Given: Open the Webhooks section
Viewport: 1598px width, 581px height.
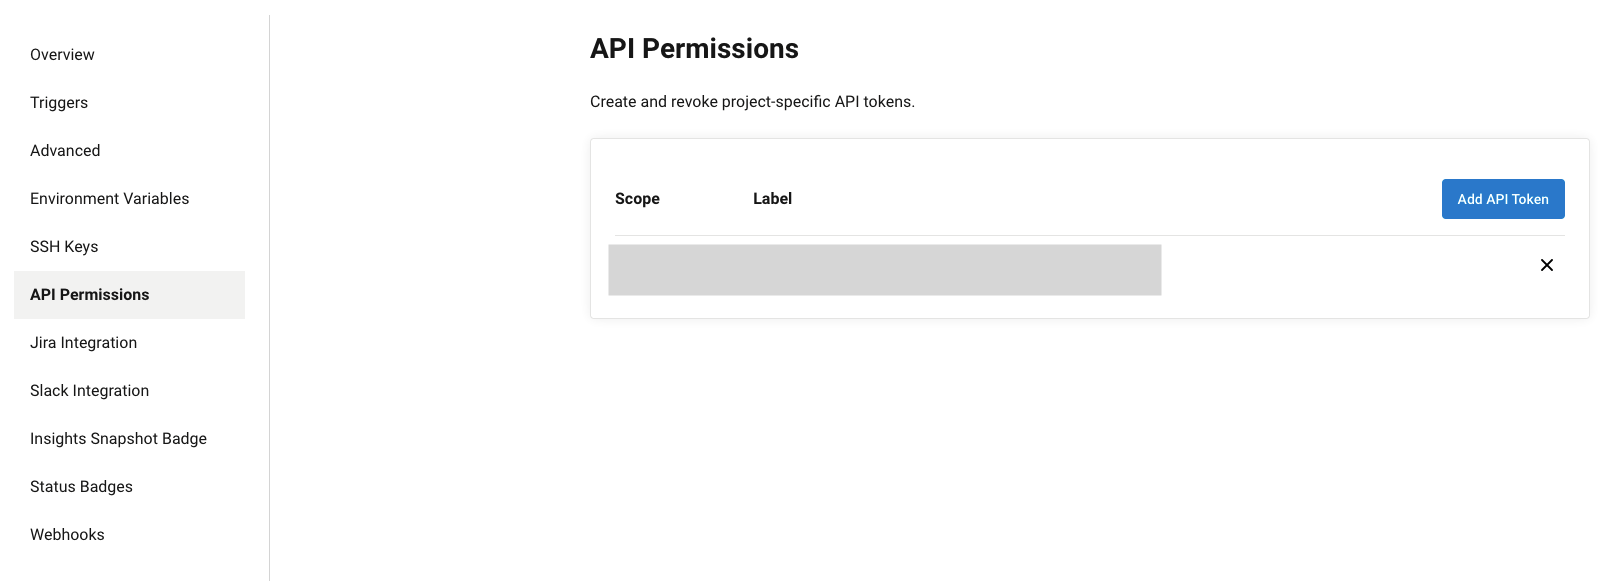Looking at the screenshot, I should [x=67, y=535].
